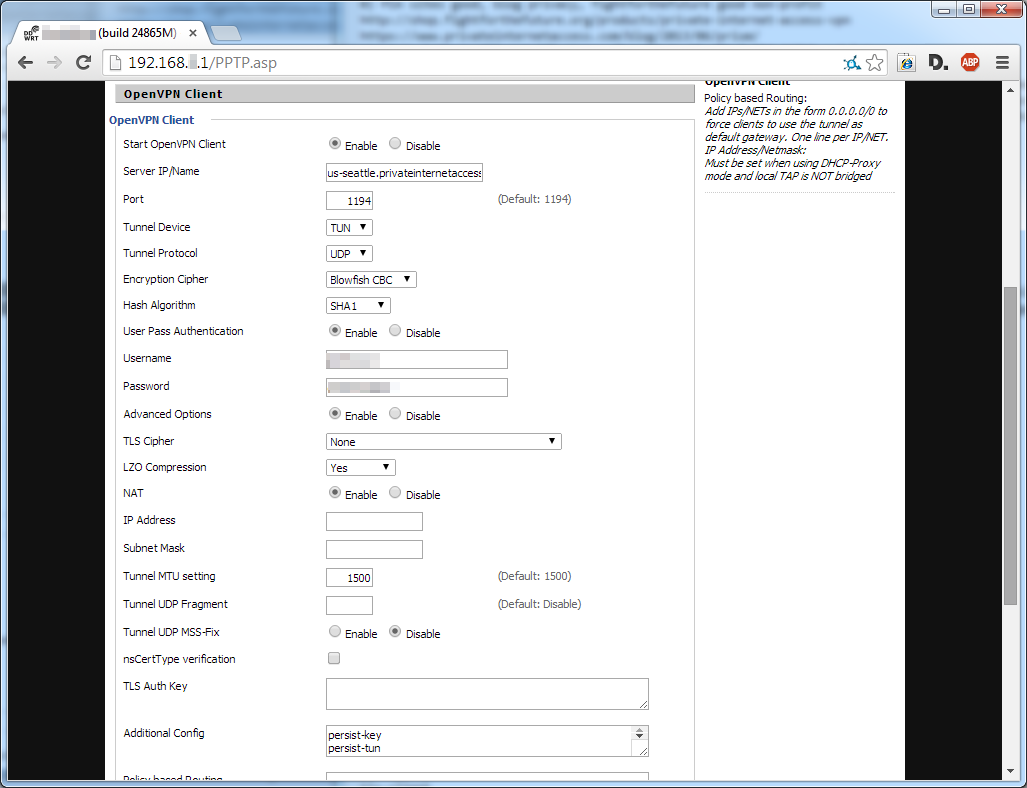Disable the Start OpenVPN Client option
The width and height of the screenshot is (1027, 788).
[395, 143]
